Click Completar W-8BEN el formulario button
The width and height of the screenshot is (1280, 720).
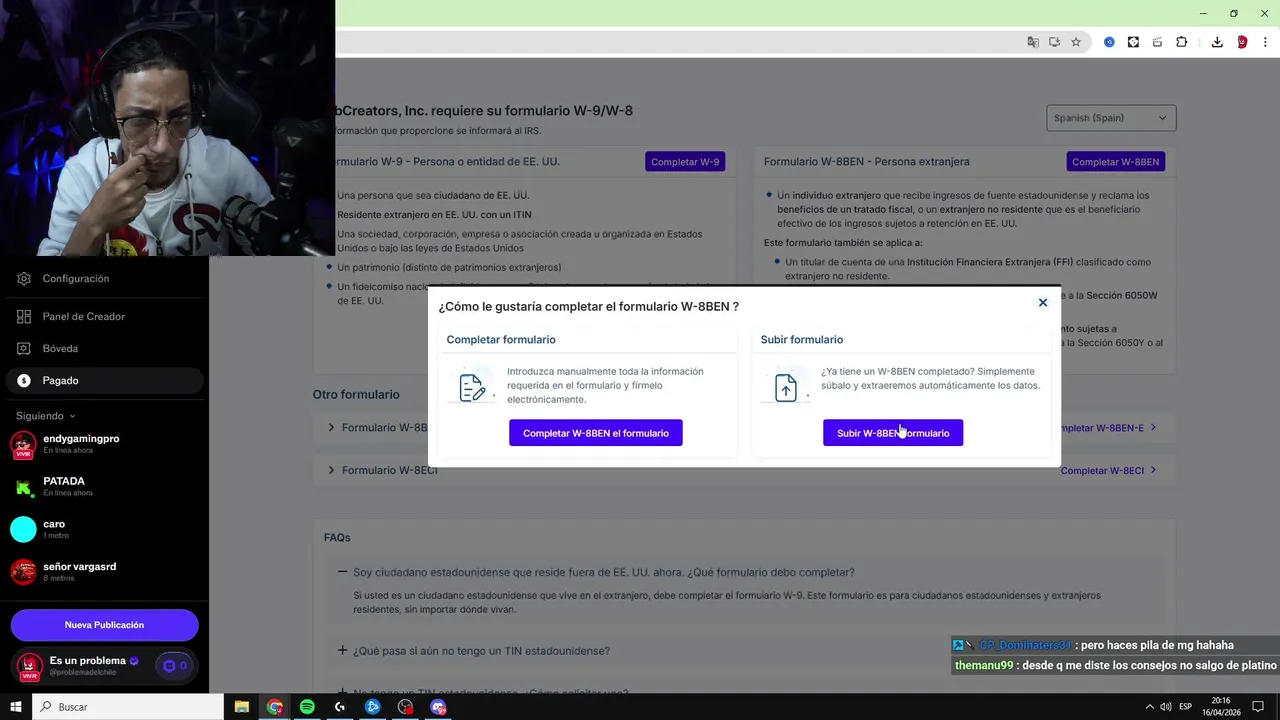596,433
